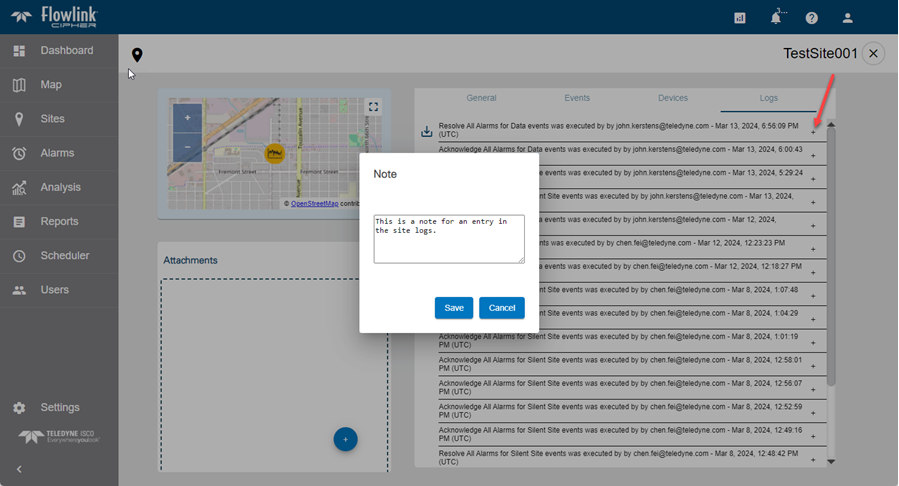
Task: Click the notifications bell icon
Action: (775, 18)
